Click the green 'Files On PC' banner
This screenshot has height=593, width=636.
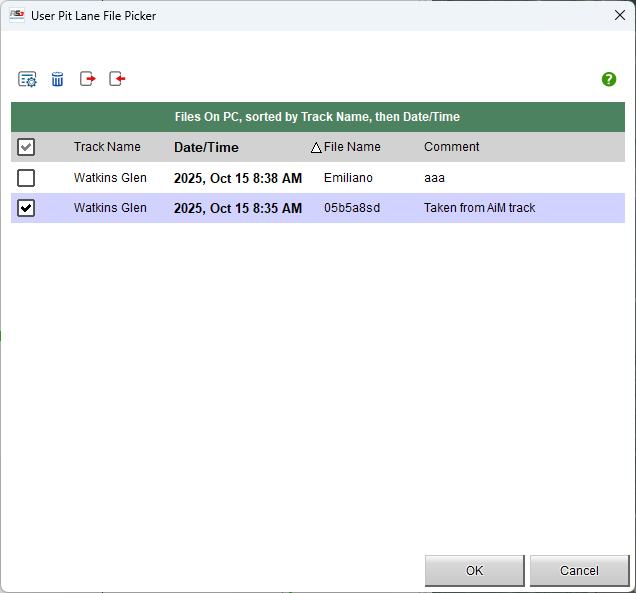[317, 117]
